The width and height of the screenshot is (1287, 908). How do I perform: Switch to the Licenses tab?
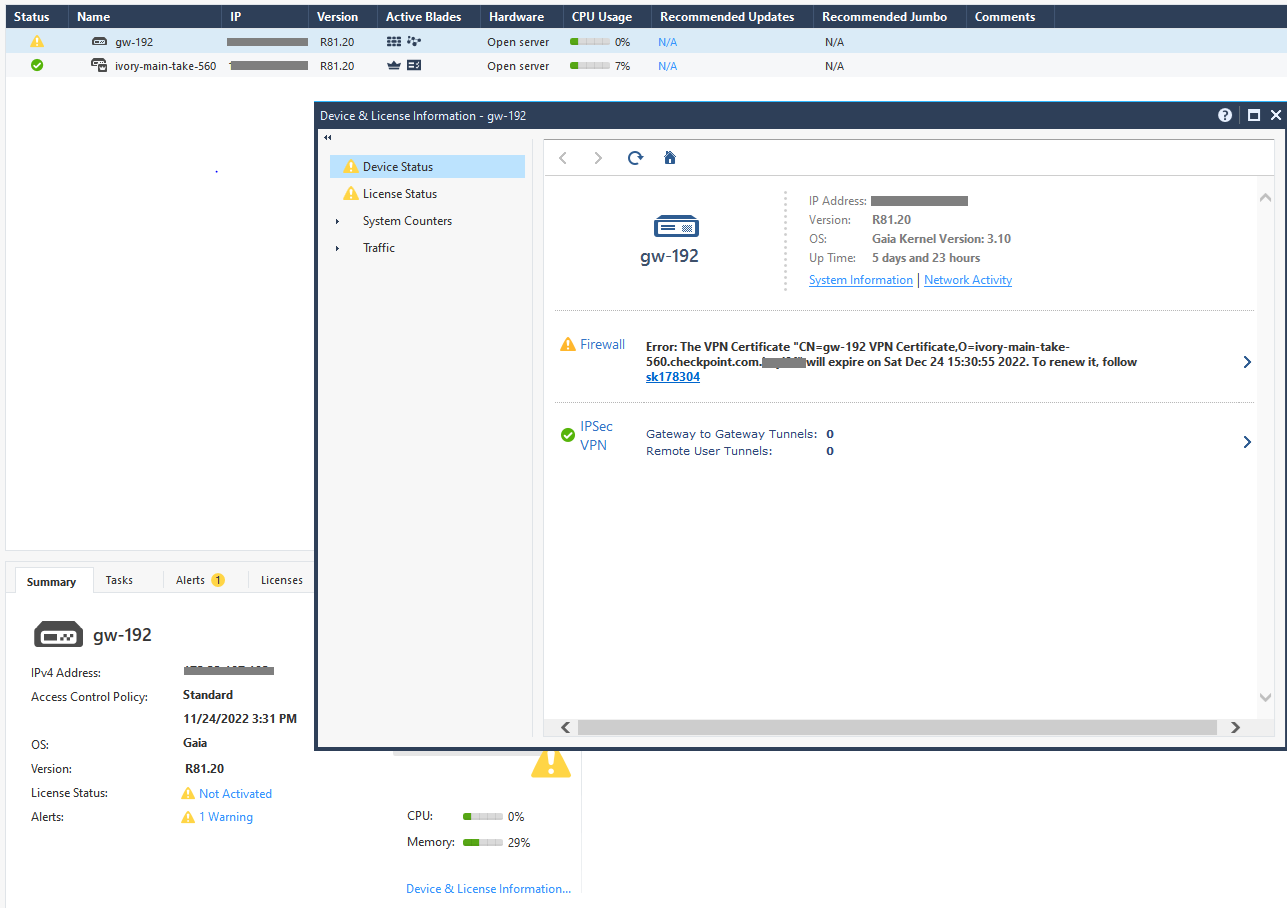click(x=282, y=580)
